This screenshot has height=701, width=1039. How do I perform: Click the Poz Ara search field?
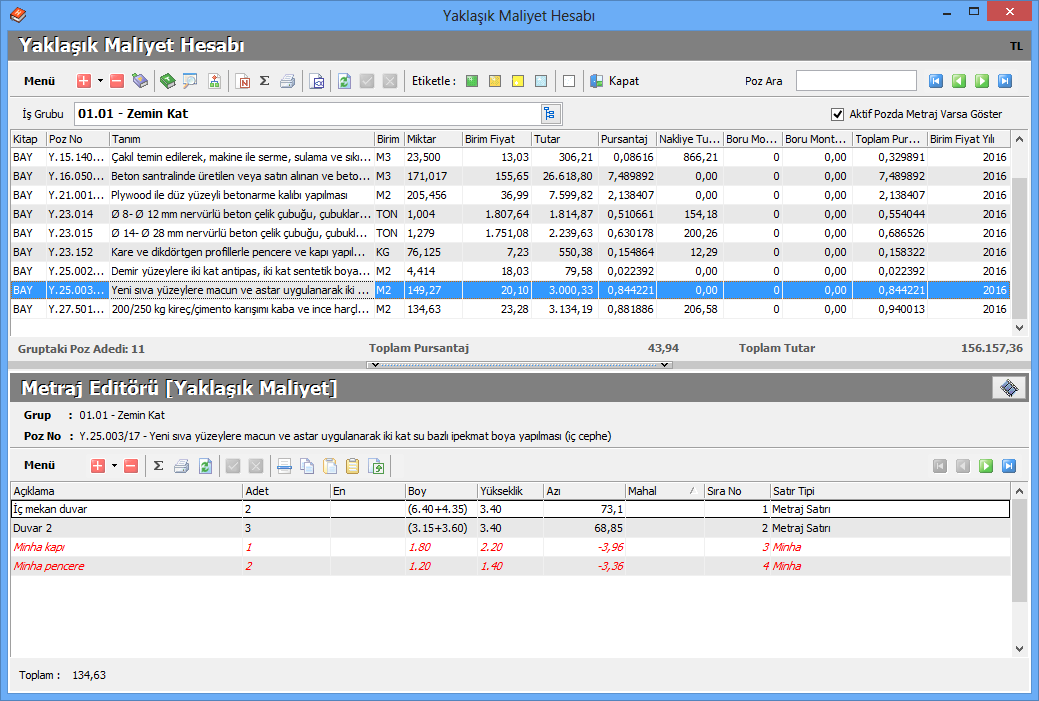[x=856, y=81]
